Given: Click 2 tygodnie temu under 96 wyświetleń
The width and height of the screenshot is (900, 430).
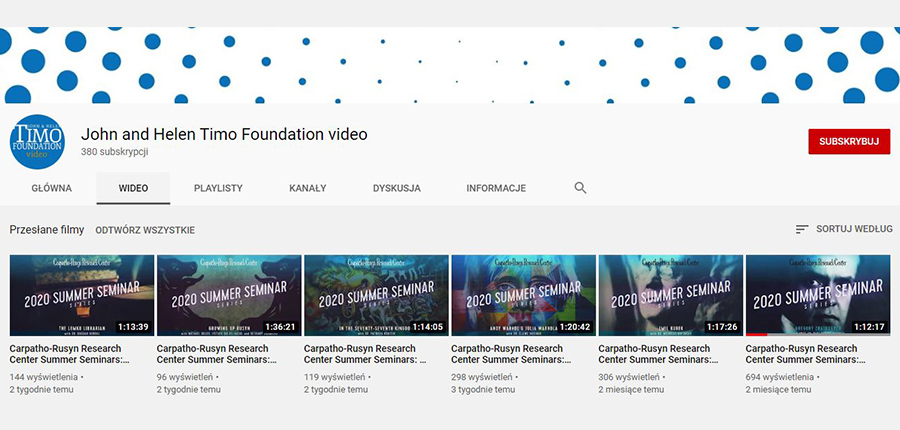Looking at the screenshot, I should 188,389.
